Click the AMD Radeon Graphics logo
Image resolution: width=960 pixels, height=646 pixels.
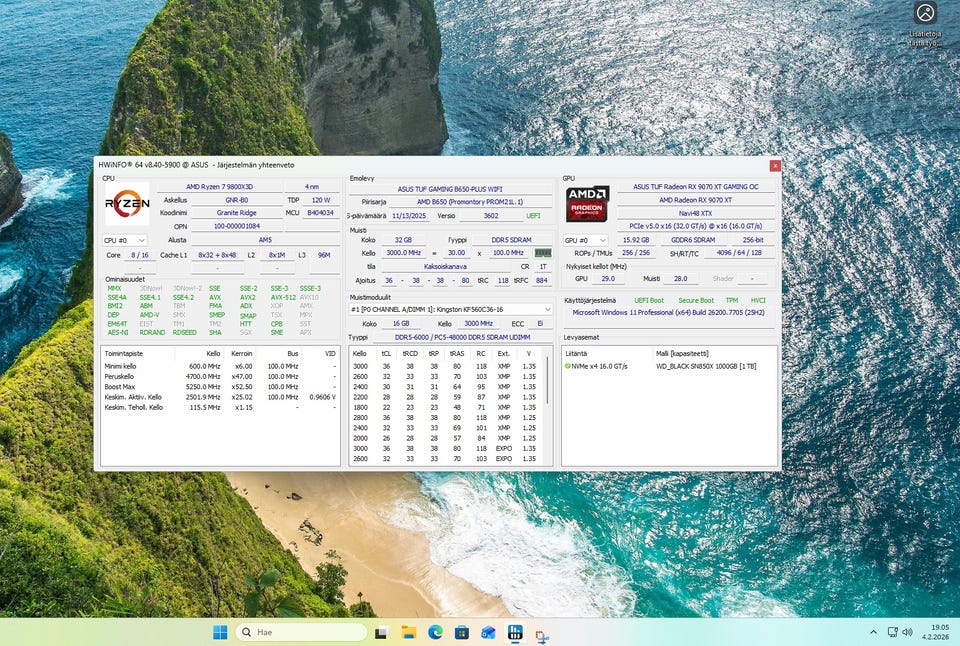(x=588, y=204)
